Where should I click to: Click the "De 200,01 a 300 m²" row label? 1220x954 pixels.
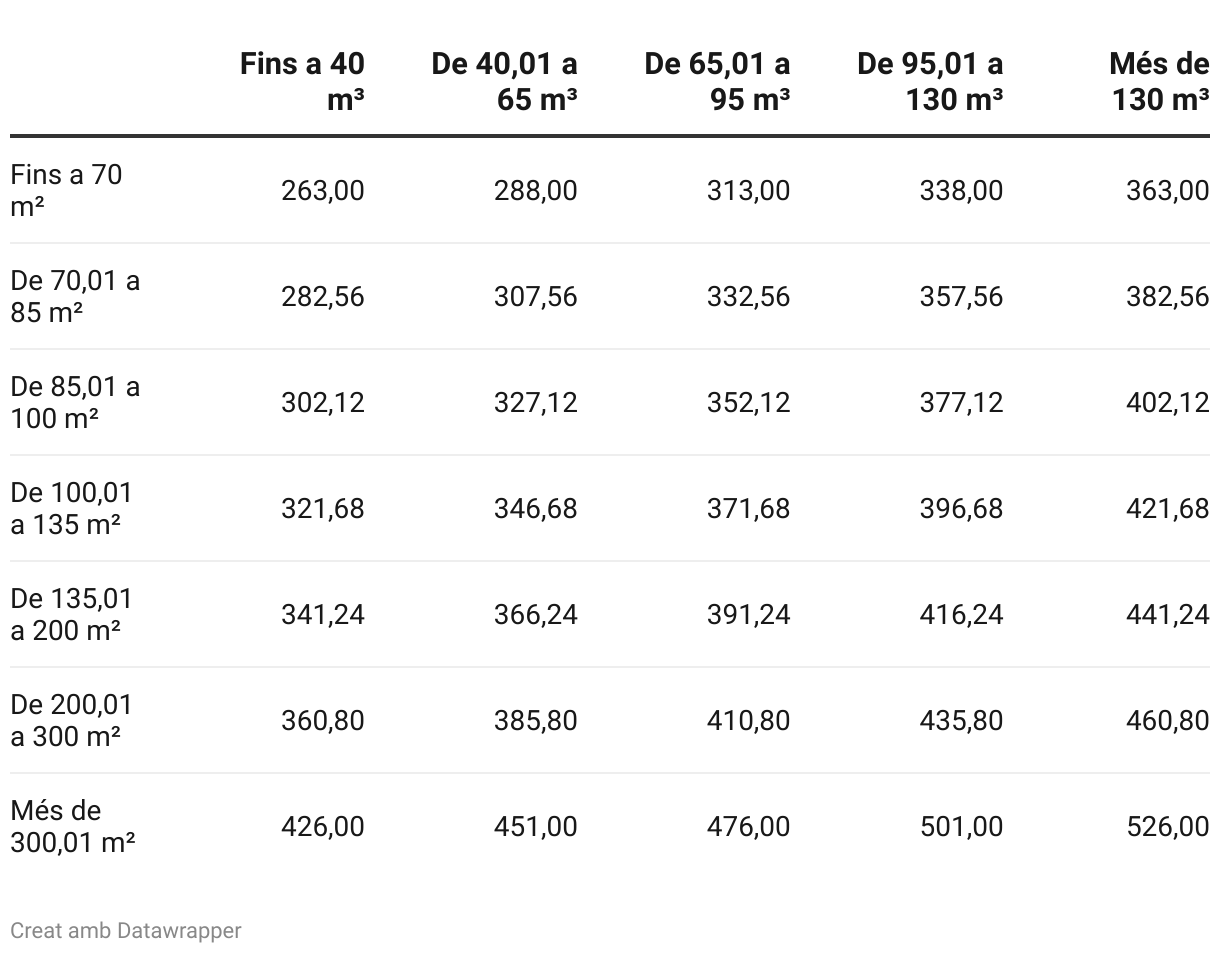[x=71, y=720]
